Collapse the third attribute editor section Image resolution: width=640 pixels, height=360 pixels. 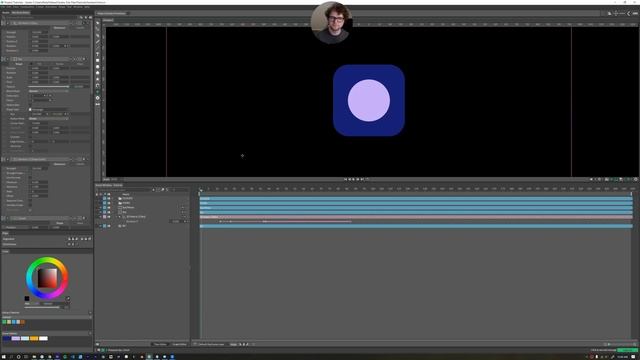(7, 159)
